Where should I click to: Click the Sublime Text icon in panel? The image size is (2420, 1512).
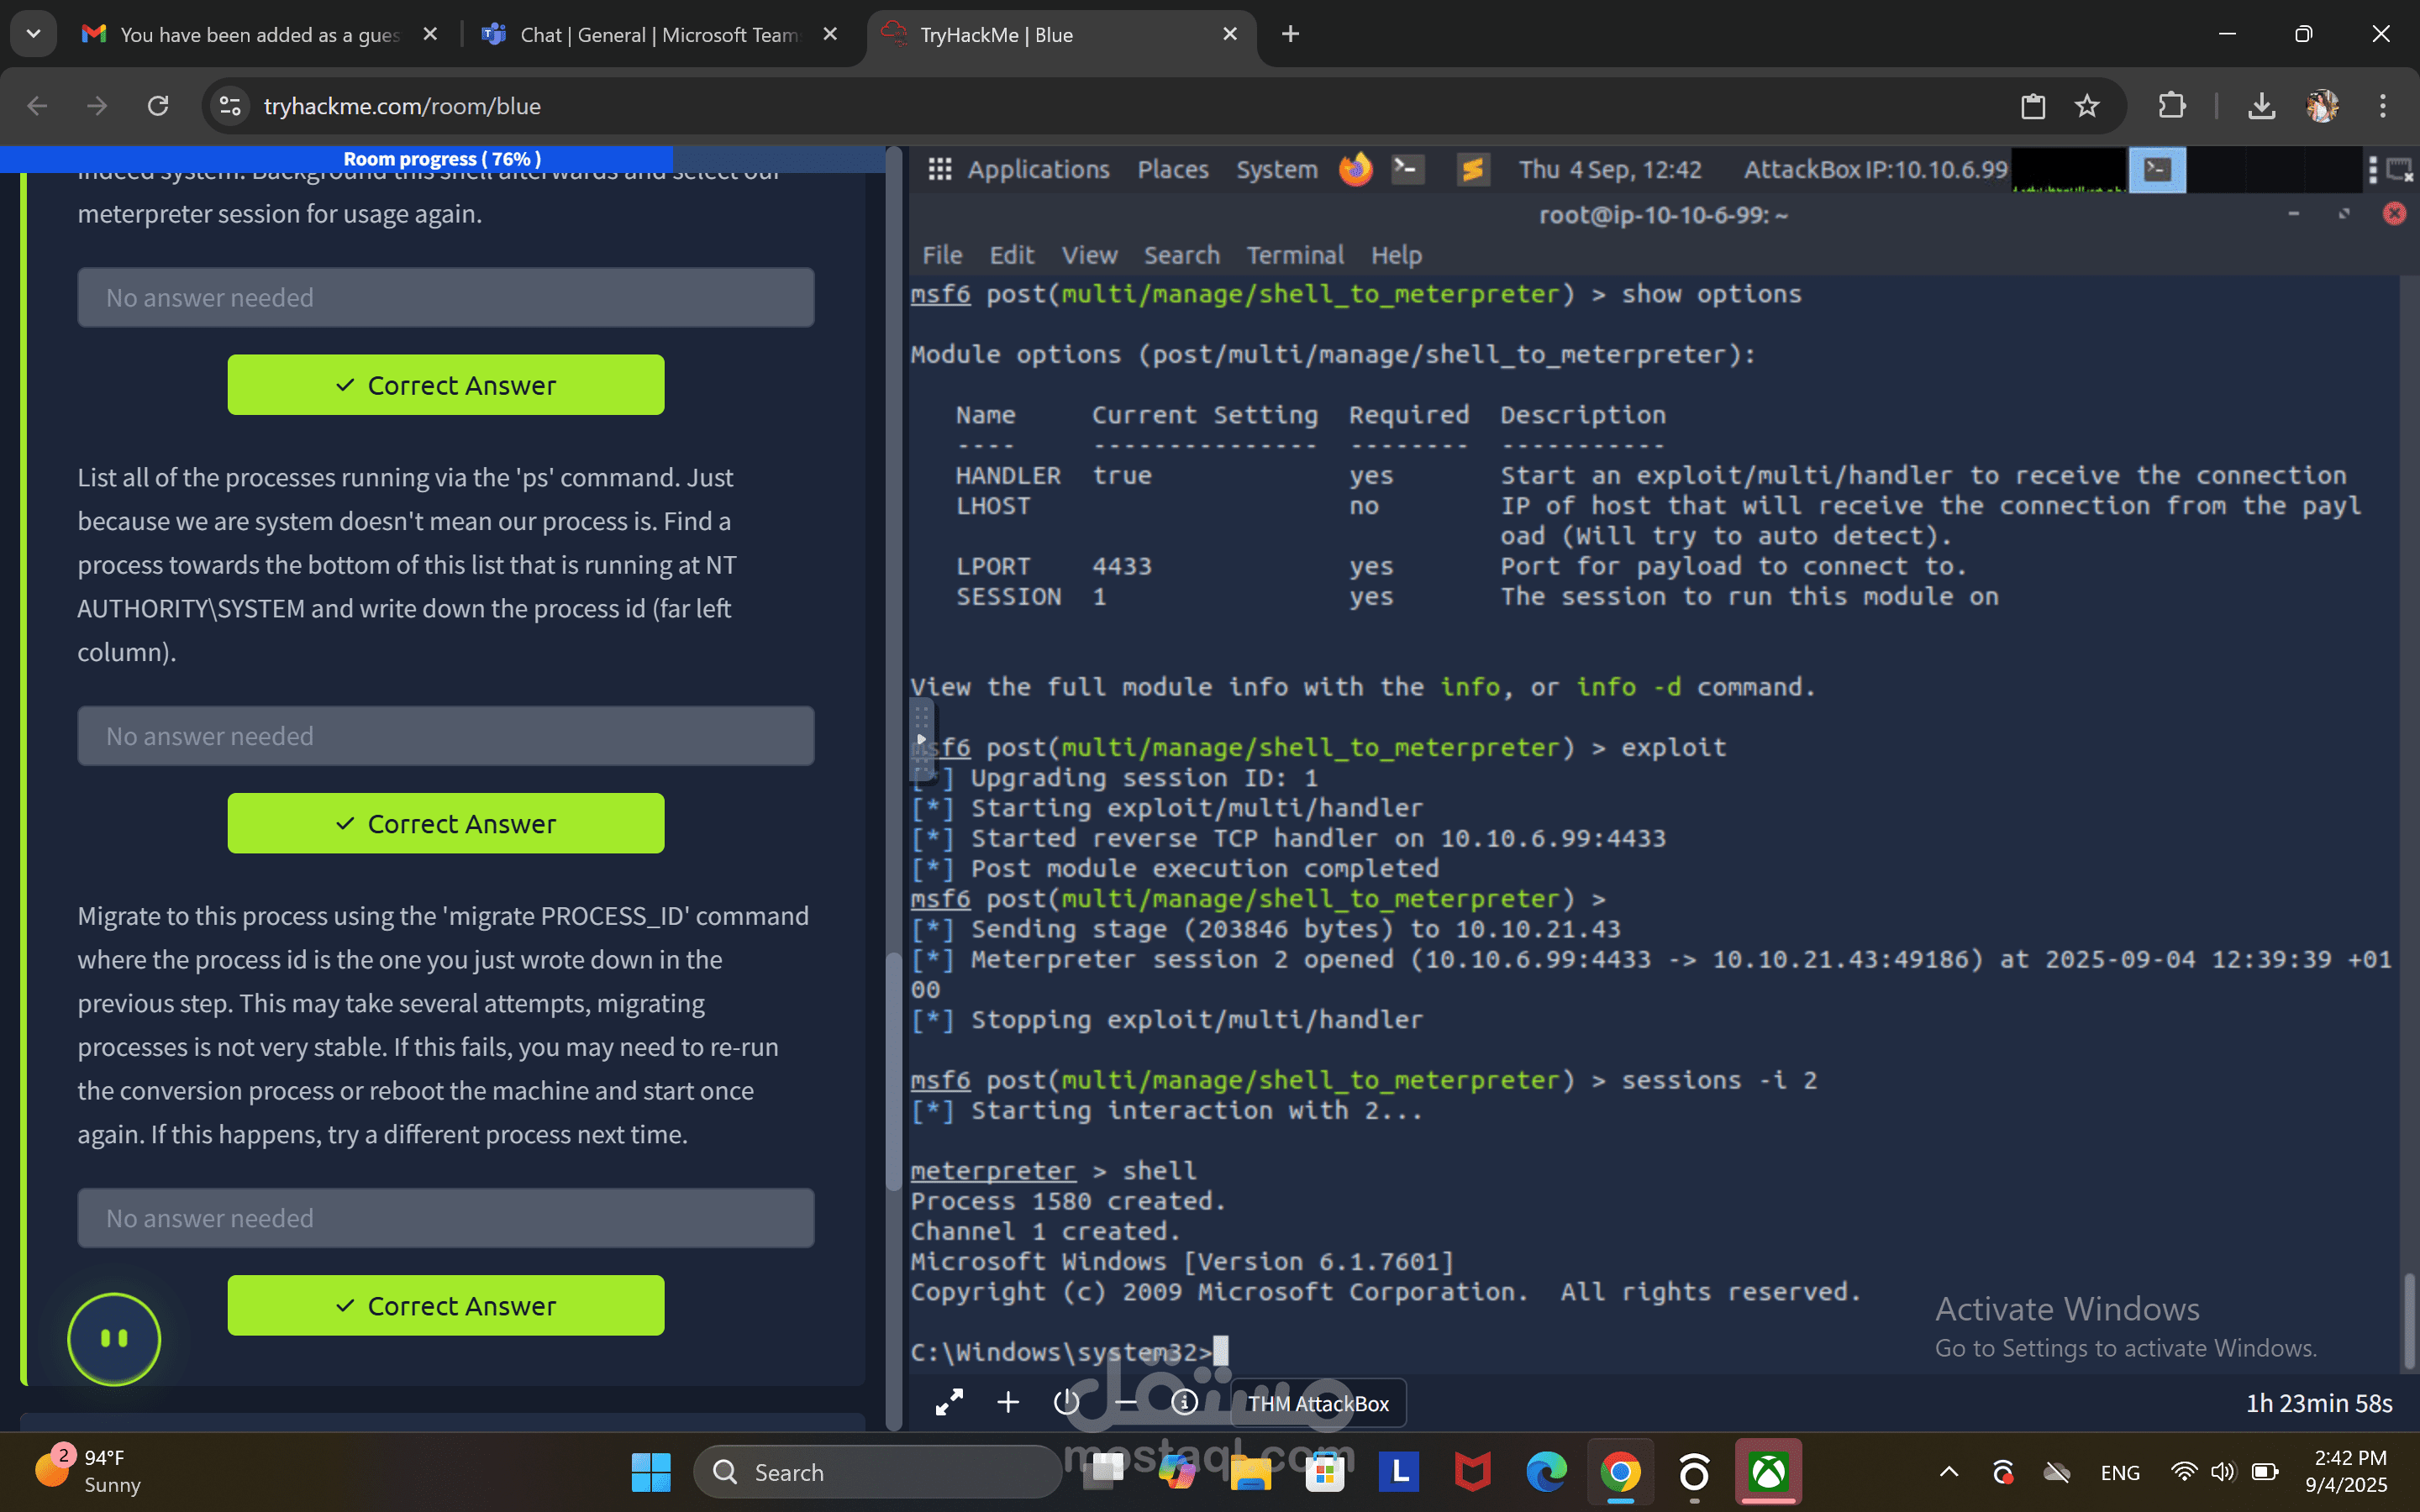point(1472,169)
